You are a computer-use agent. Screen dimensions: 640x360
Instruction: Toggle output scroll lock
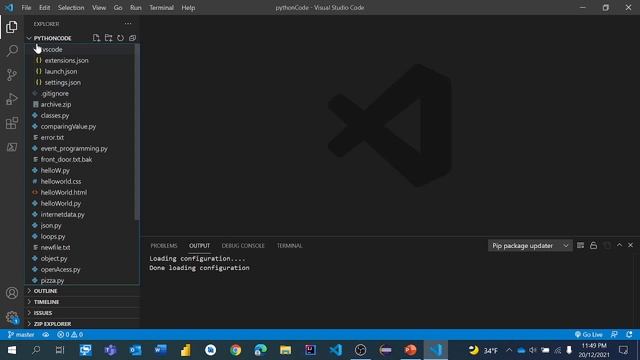pyautogui.click(x=593, y=245)
